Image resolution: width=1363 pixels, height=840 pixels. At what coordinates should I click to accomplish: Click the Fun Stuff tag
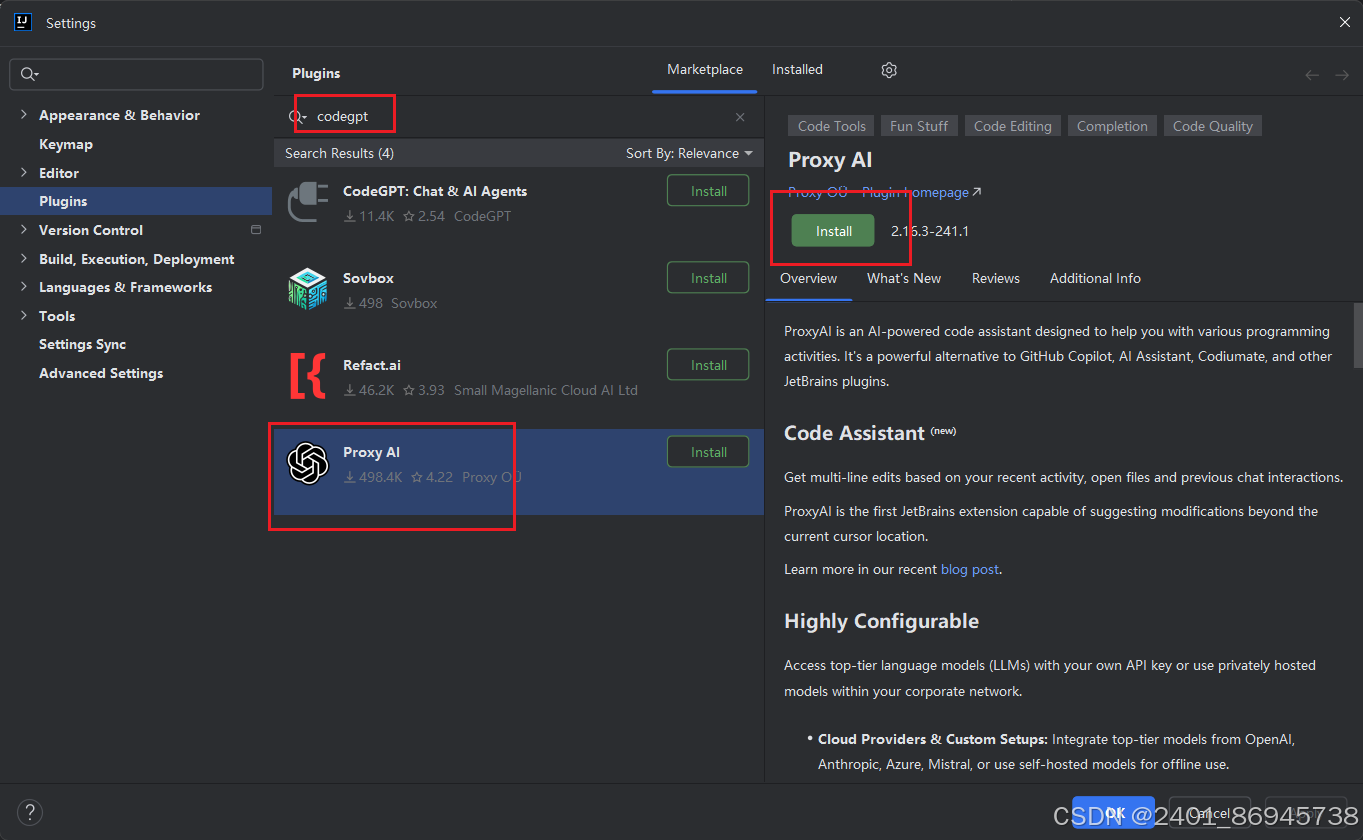point(919,126)
